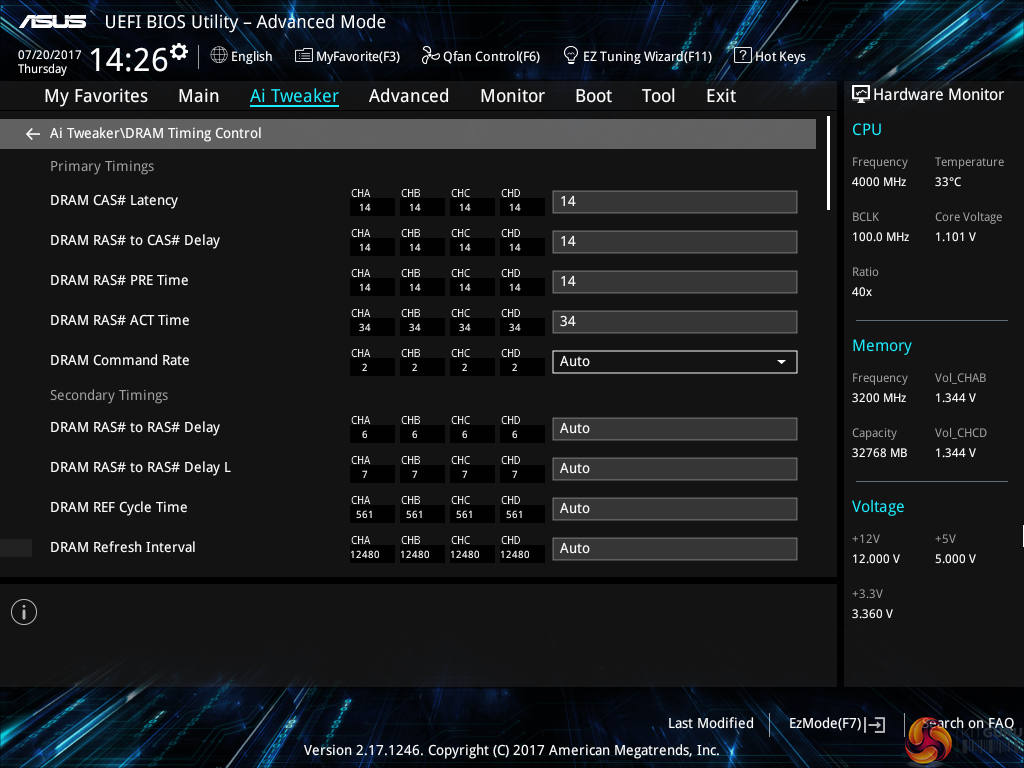This screenshot has height=768, width=1024.
Task: Click the settings gear beside the clock
Action: tap(179, 52)
